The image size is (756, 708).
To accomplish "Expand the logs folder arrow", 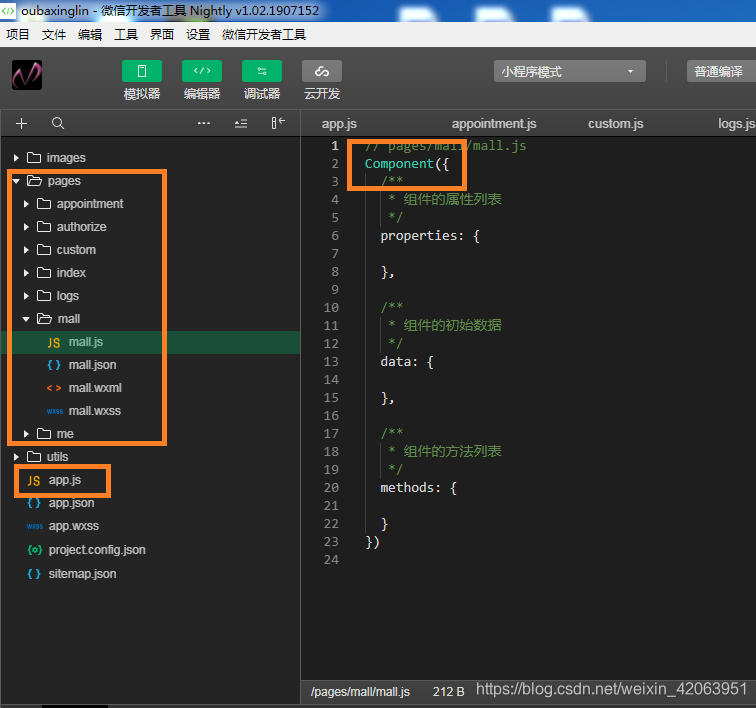I will point(26,296).
